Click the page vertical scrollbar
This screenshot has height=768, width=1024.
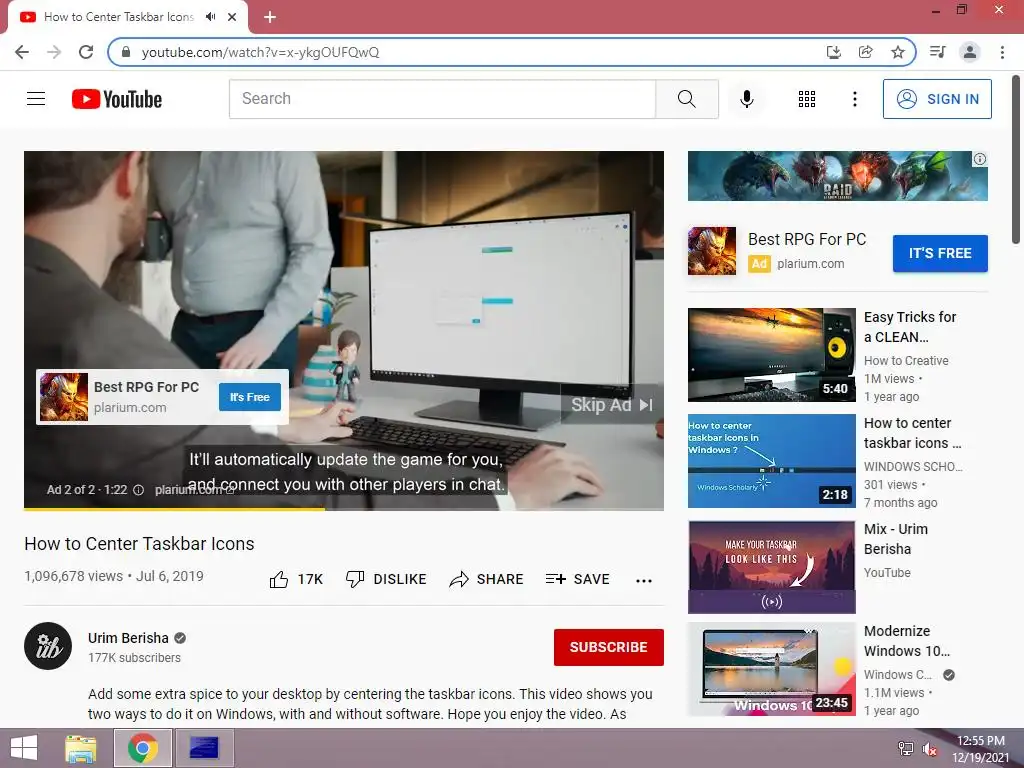(x=1016, y=160)
